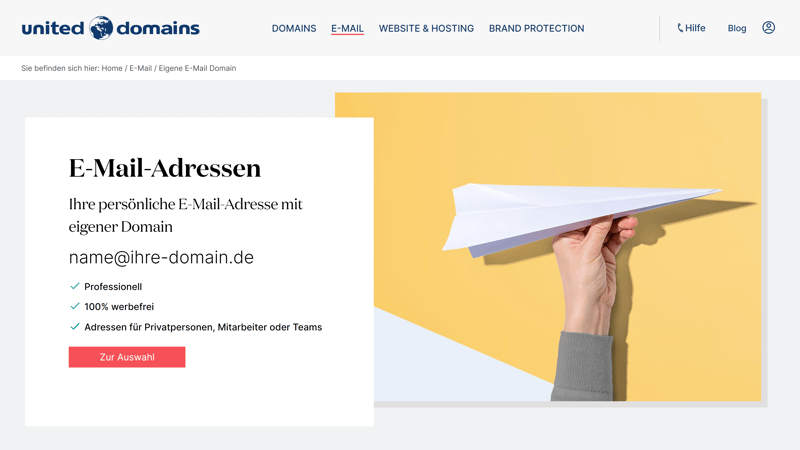Go to BRAND PROTECTION section
Viewport: 800px width, 450px height.
point(536,29)
